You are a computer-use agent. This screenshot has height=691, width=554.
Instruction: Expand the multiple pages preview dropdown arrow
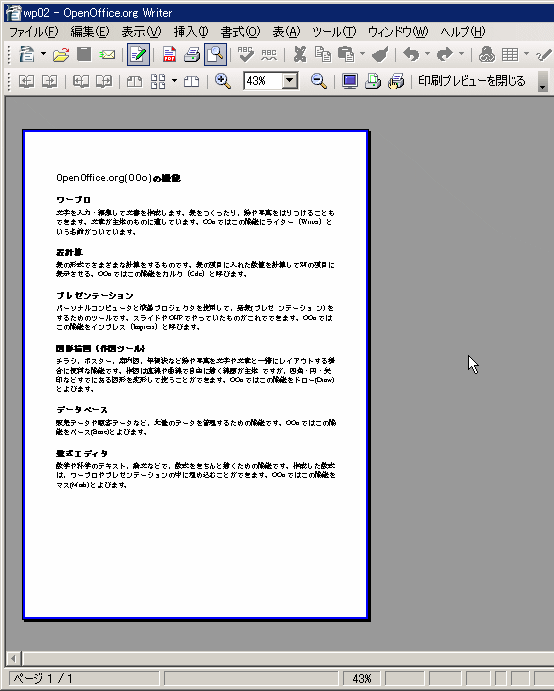(175, 81)
